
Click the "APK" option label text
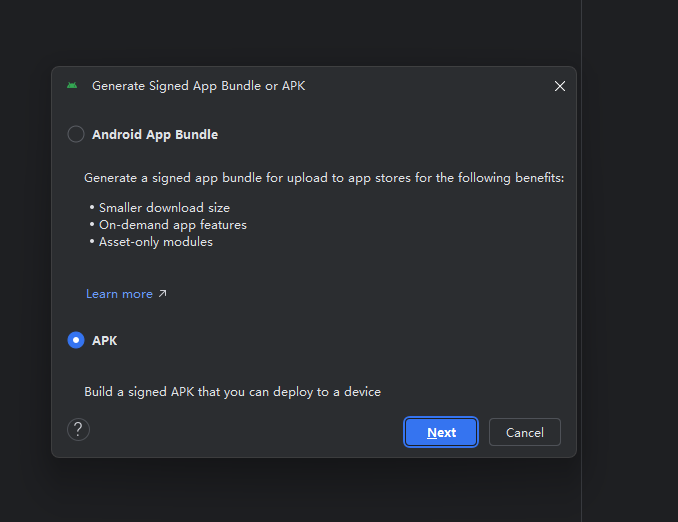(105, 341)
